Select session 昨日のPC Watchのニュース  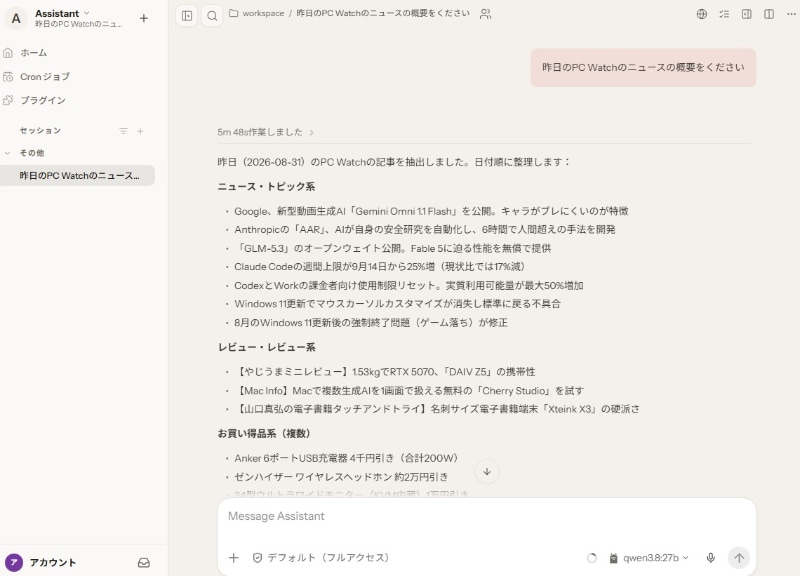pyautogui.click(x=78, y=176)
